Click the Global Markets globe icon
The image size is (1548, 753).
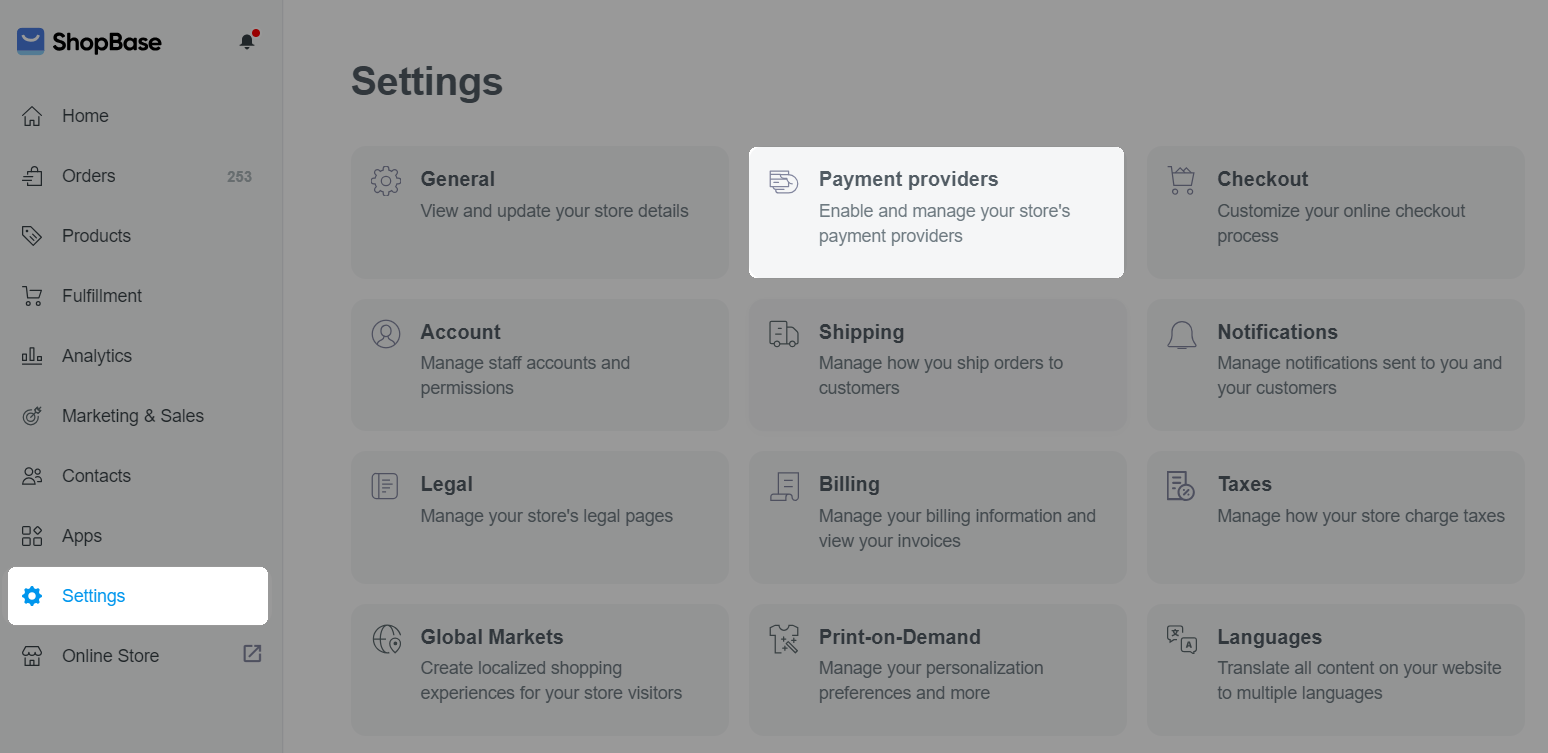[x=386, y=639]
